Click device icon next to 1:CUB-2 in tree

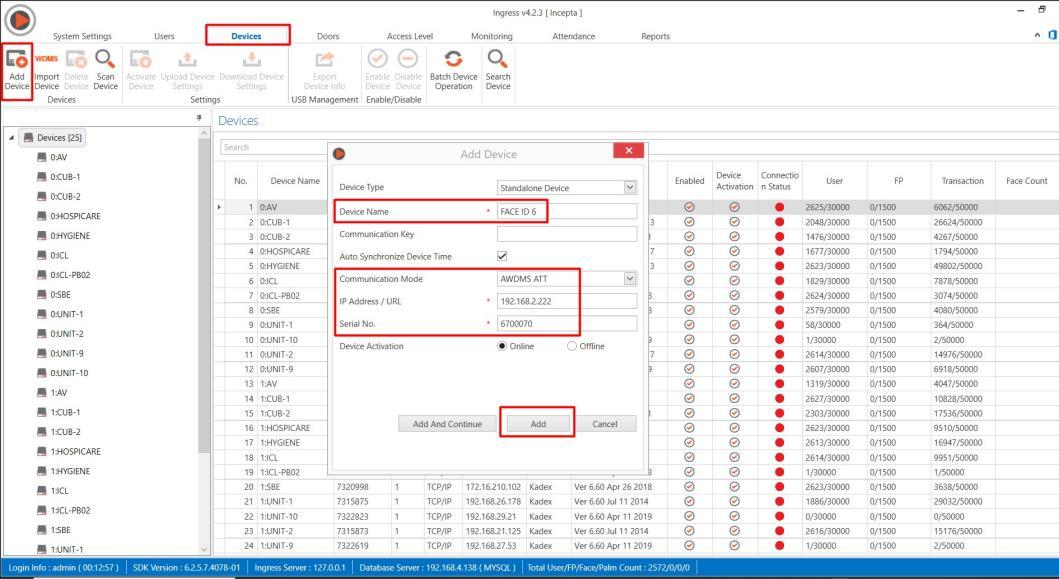(42, 432)
